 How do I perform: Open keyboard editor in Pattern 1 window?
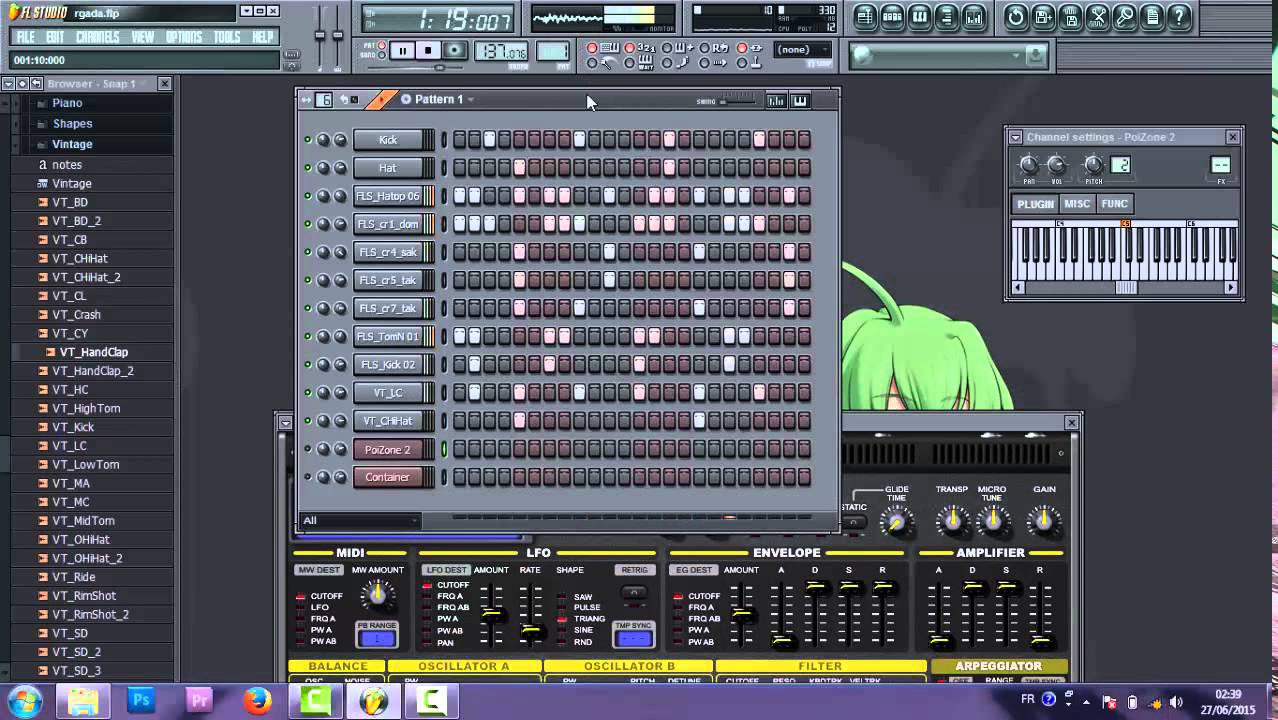point(800,100)
